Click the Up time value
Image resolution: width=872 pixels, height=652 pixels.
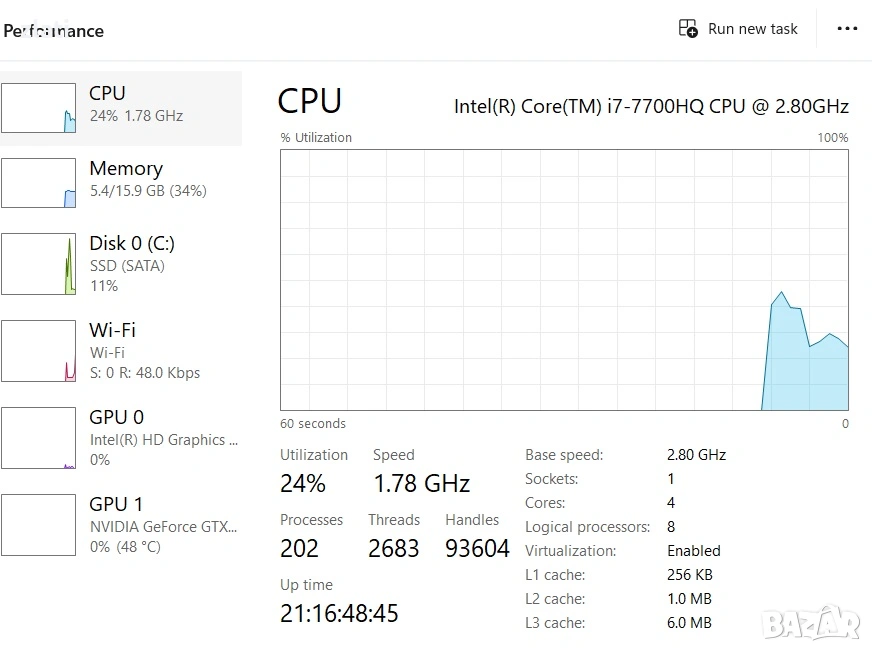point(339,613)
